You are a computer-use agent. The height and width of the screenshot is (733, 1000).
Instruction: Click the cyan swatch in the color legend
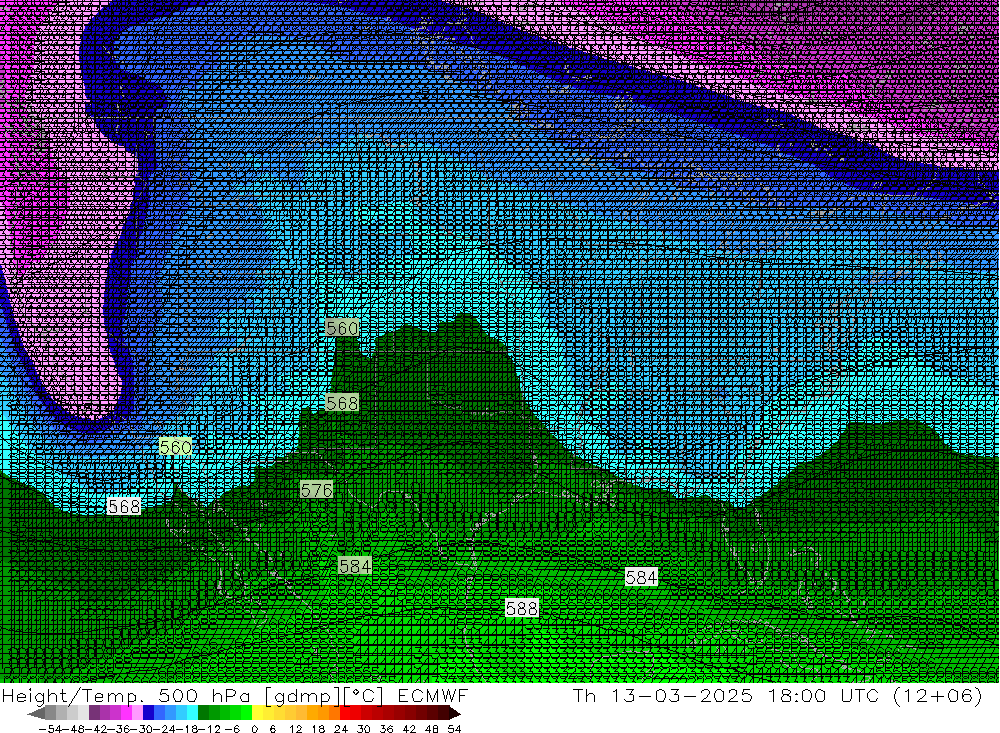[x=192, y=713]
